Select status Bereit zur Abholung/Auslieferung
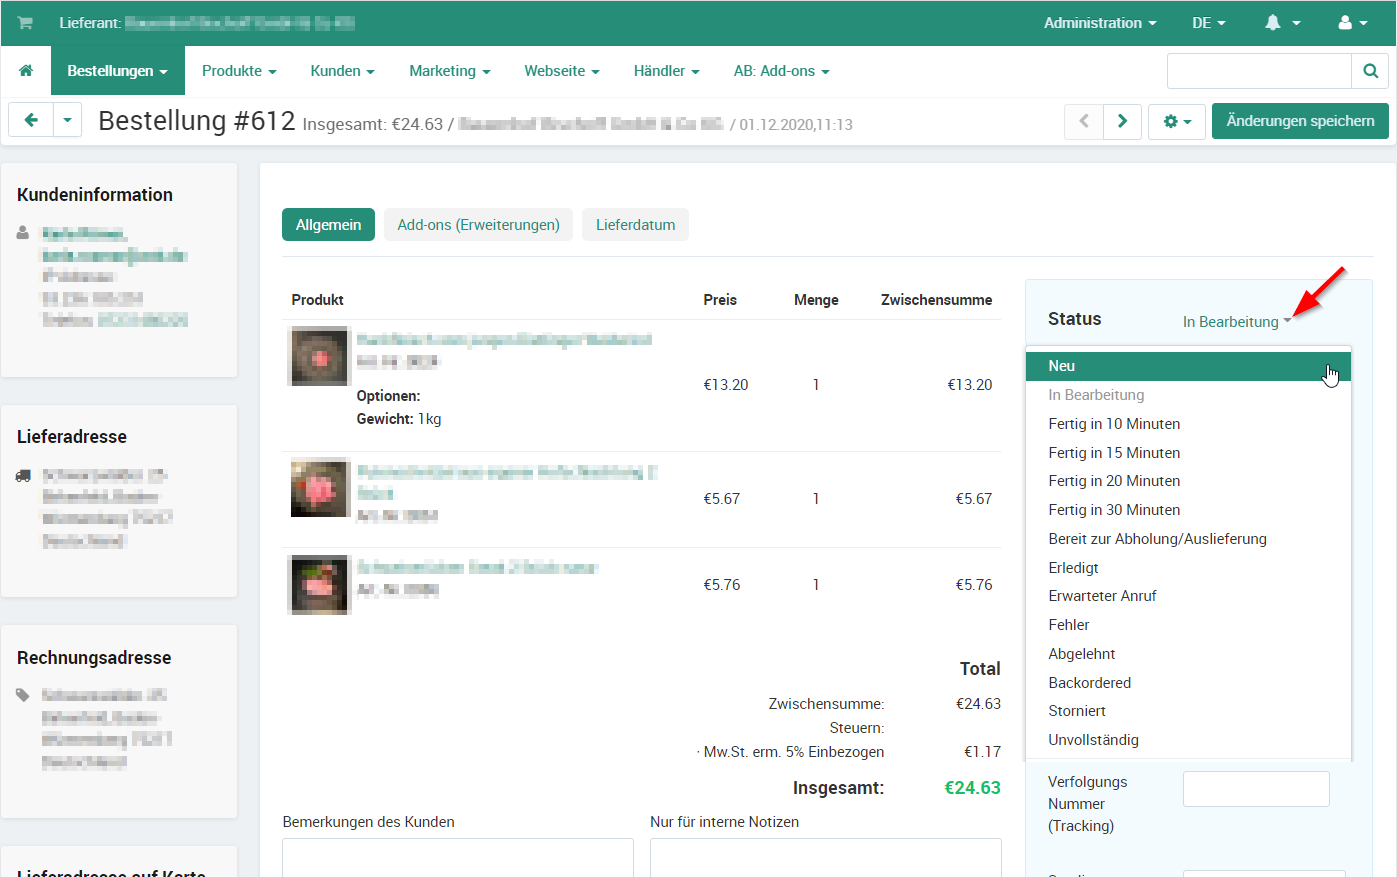The height and width of the screenshot is (877, 1397). 1188,539
